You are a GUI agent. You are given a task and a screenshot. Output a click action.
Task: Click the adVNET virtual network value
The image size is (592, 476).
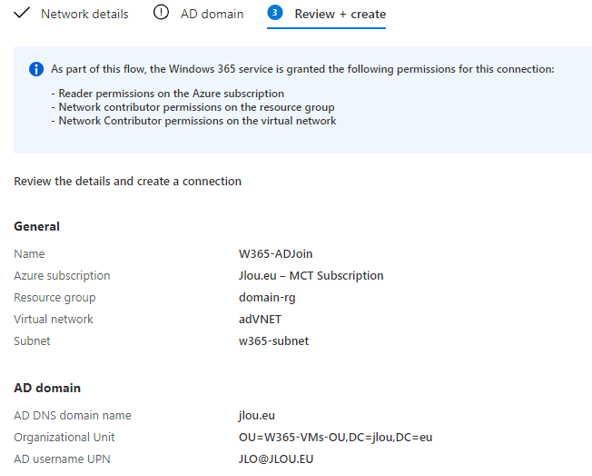coord(260,319)
